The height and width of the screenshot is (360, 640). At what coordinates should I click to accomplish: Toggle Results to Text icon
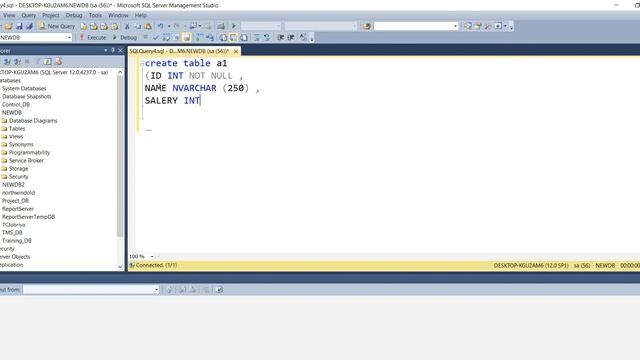223,38
